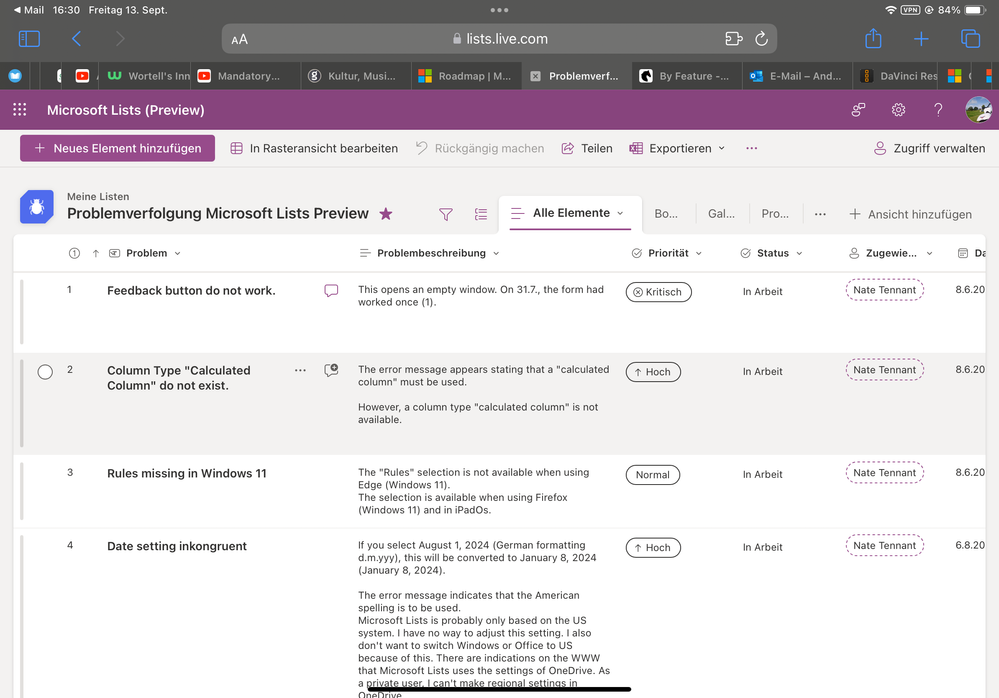This screenshot has width=999, height=698.
Task: Open the Problembeschreibung column menu
Action: point(430,253)
